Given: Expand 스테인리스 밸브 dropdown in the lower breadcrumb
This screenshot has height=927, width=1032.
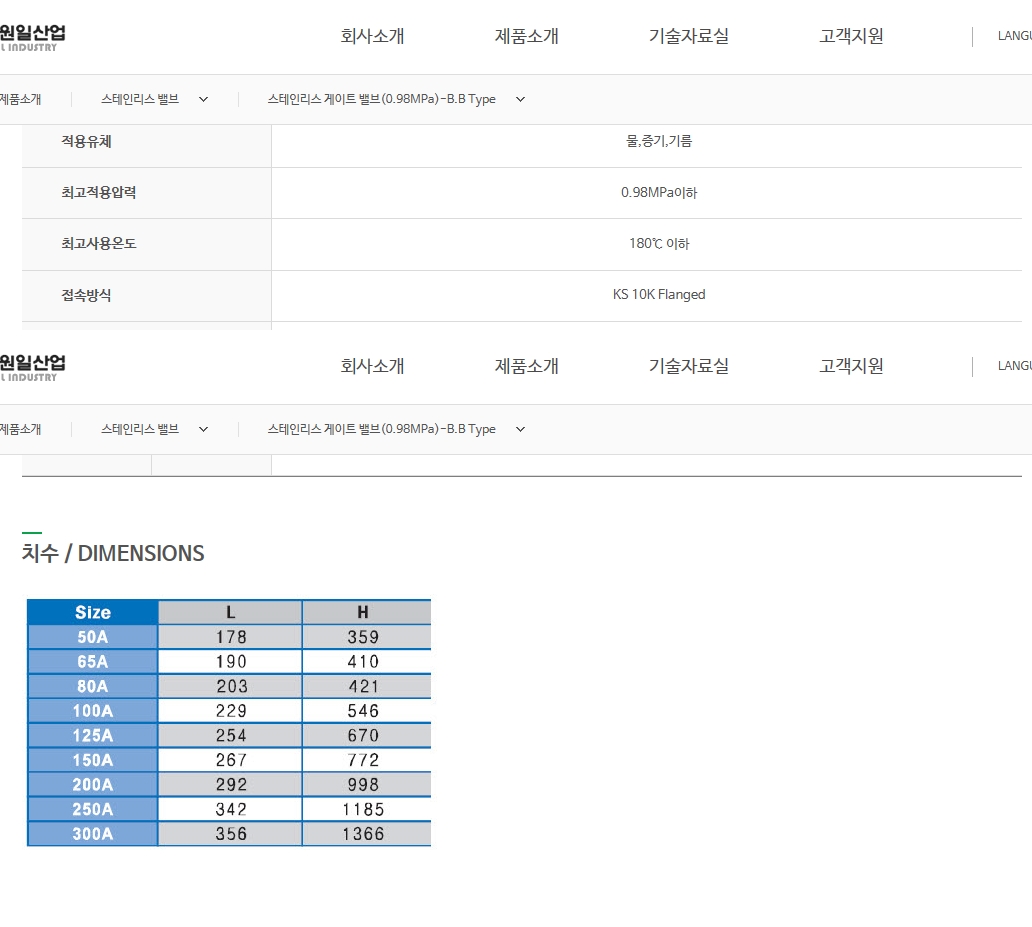Looking at the screenshot, I should 155,429.
